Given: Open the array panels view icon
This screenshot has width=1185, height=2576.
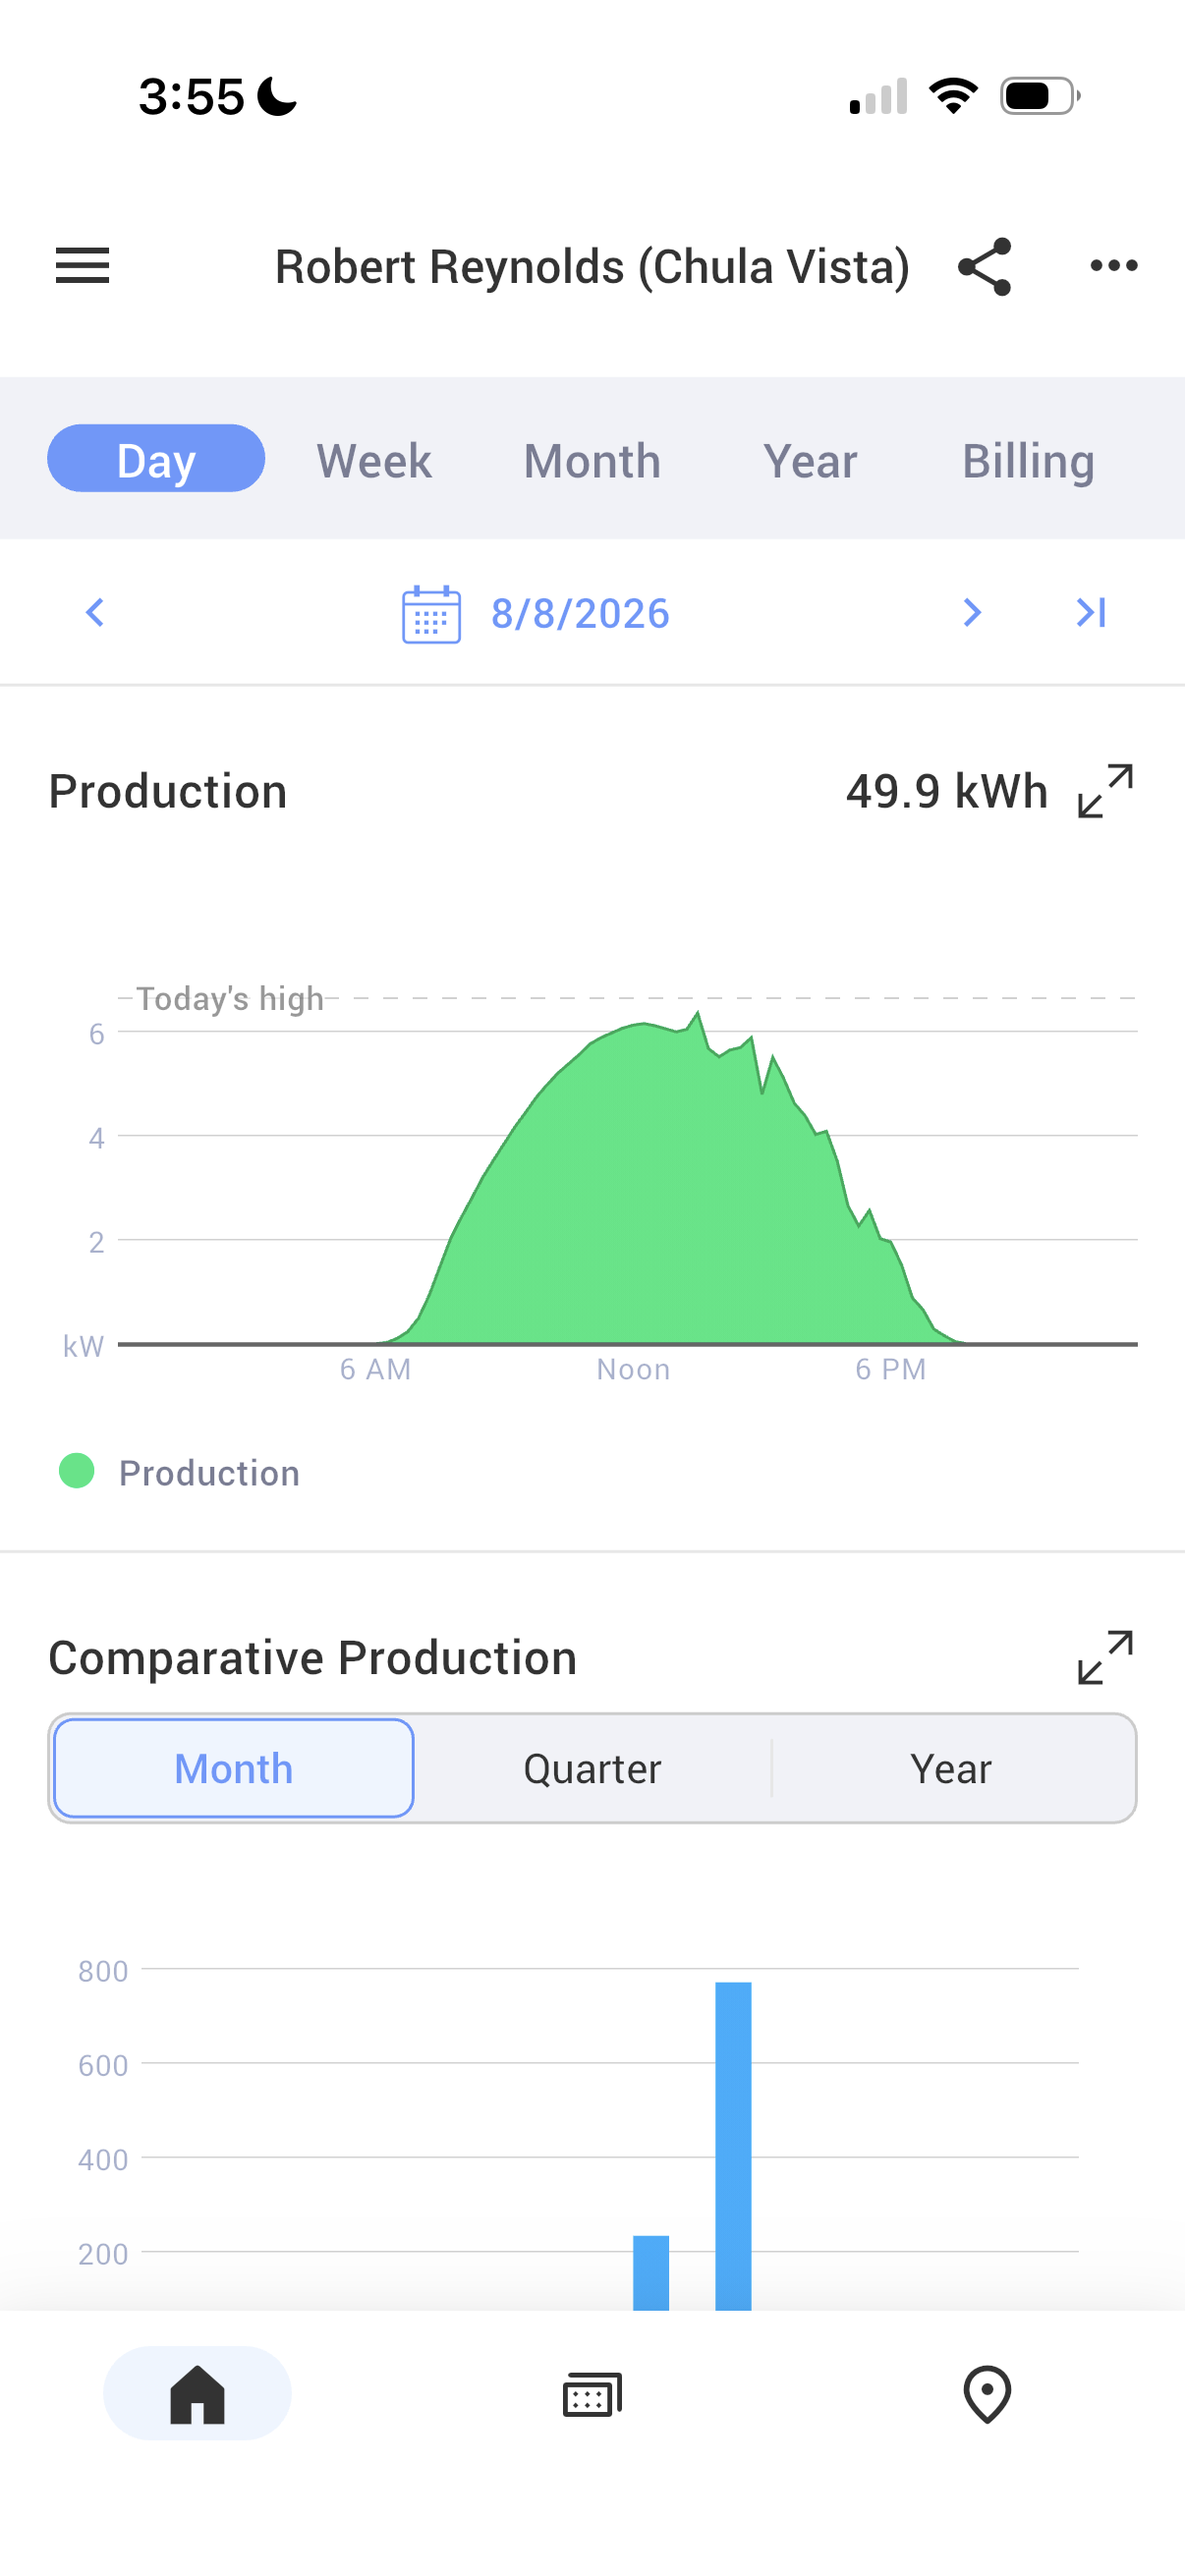Looking at the screenshot, I should [592, 2394].
